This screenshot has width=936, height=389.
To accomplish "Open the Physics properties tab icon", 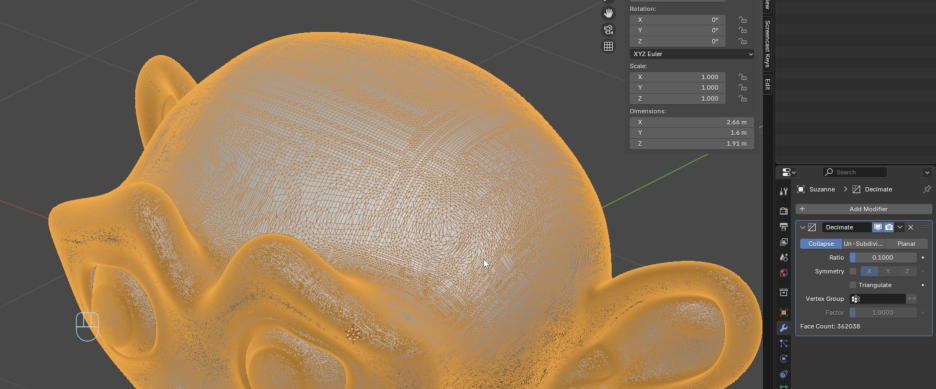I will point(784,359).
